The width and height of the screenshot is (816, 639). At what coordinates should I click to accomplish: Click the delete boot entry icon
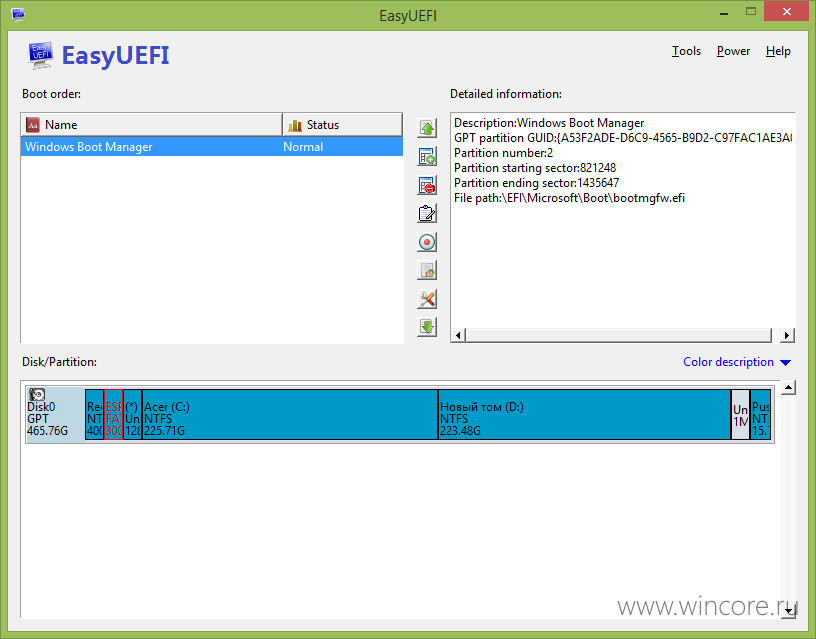427,185
